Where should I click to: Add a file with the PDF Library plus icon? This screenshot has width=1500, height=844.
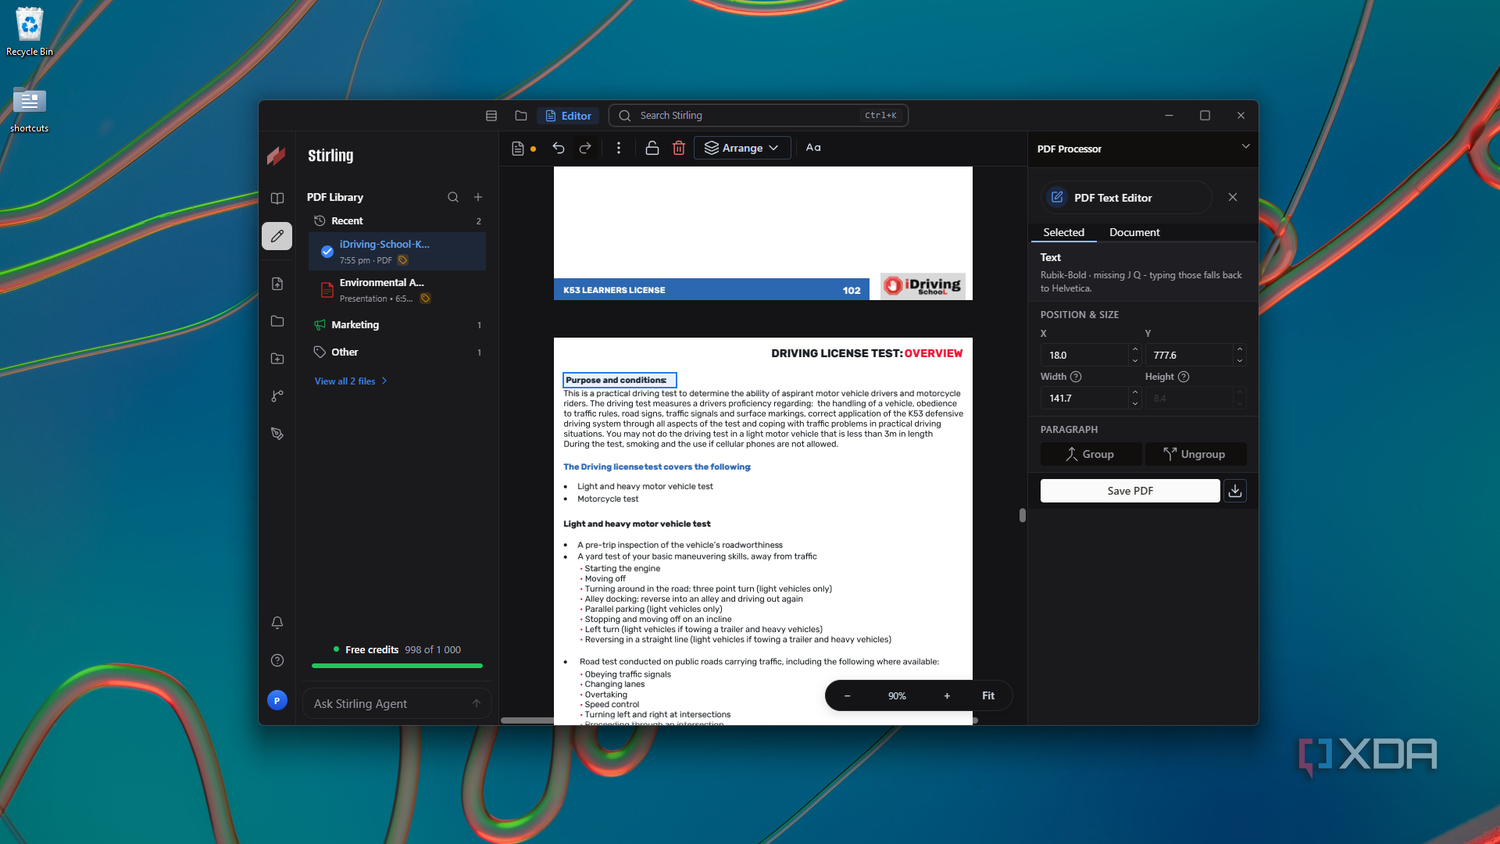tap(478, 197)
